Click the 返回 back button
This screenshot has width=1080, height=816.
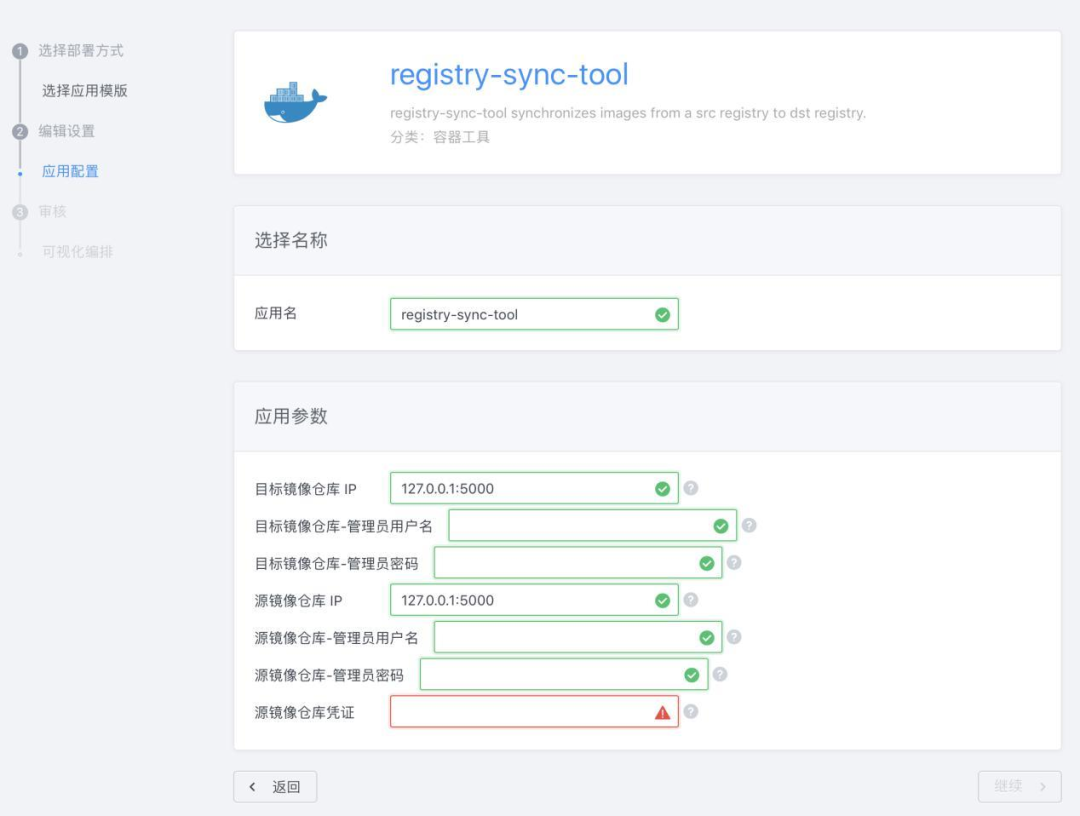tap(275, 787)
